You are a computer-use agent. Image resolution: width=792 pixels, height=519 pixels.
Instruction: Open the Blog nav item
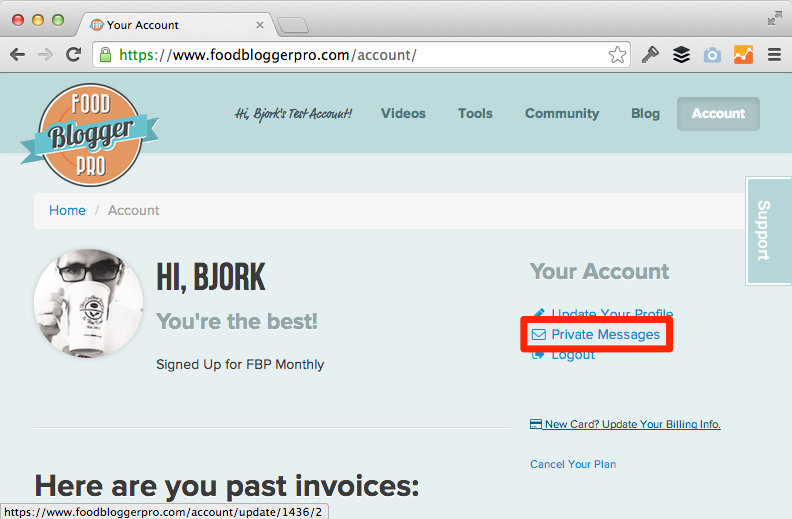[x=646, y=114]
